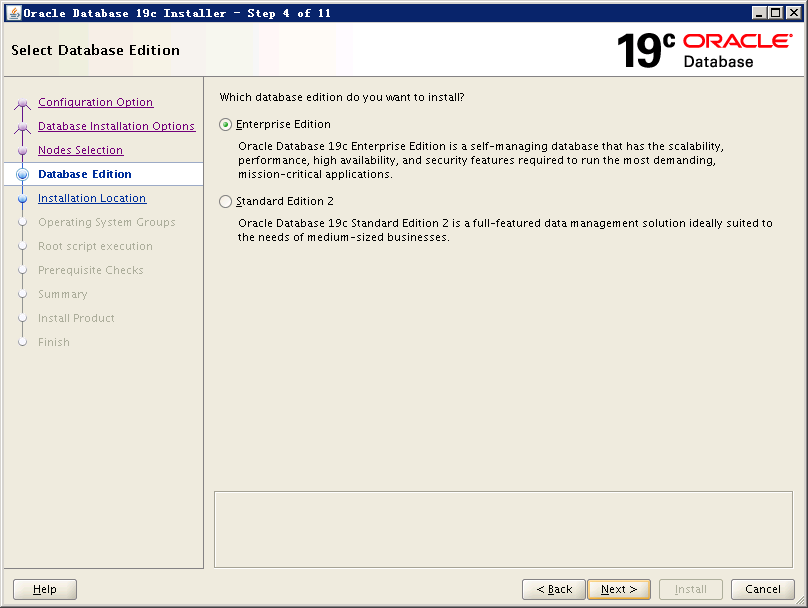Screen dimensions: 808x608
Task: Click the Nodes Selection step marker icon
Action: tap(22, 150)
